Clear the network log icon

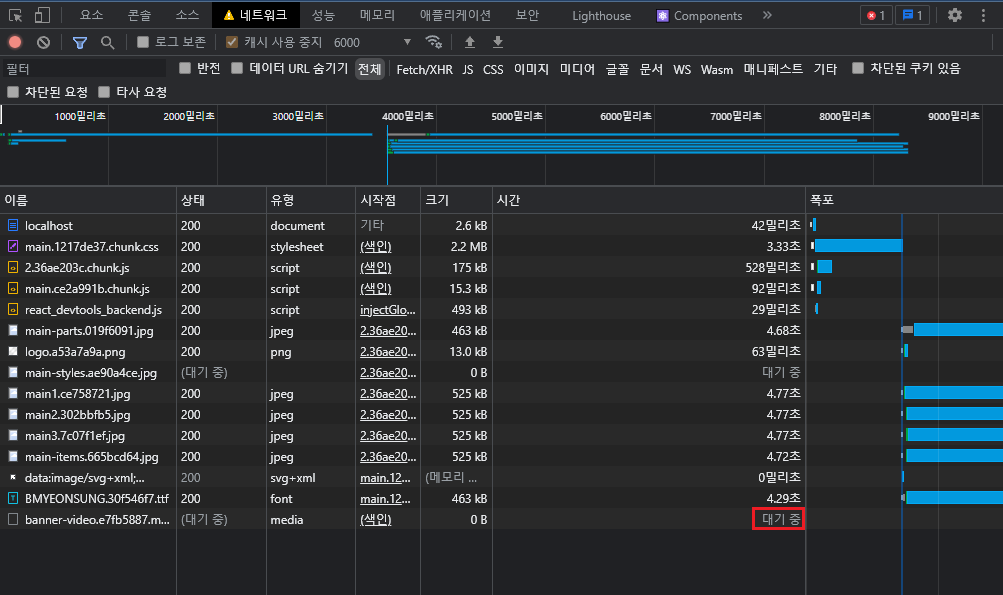coord(43,42)
